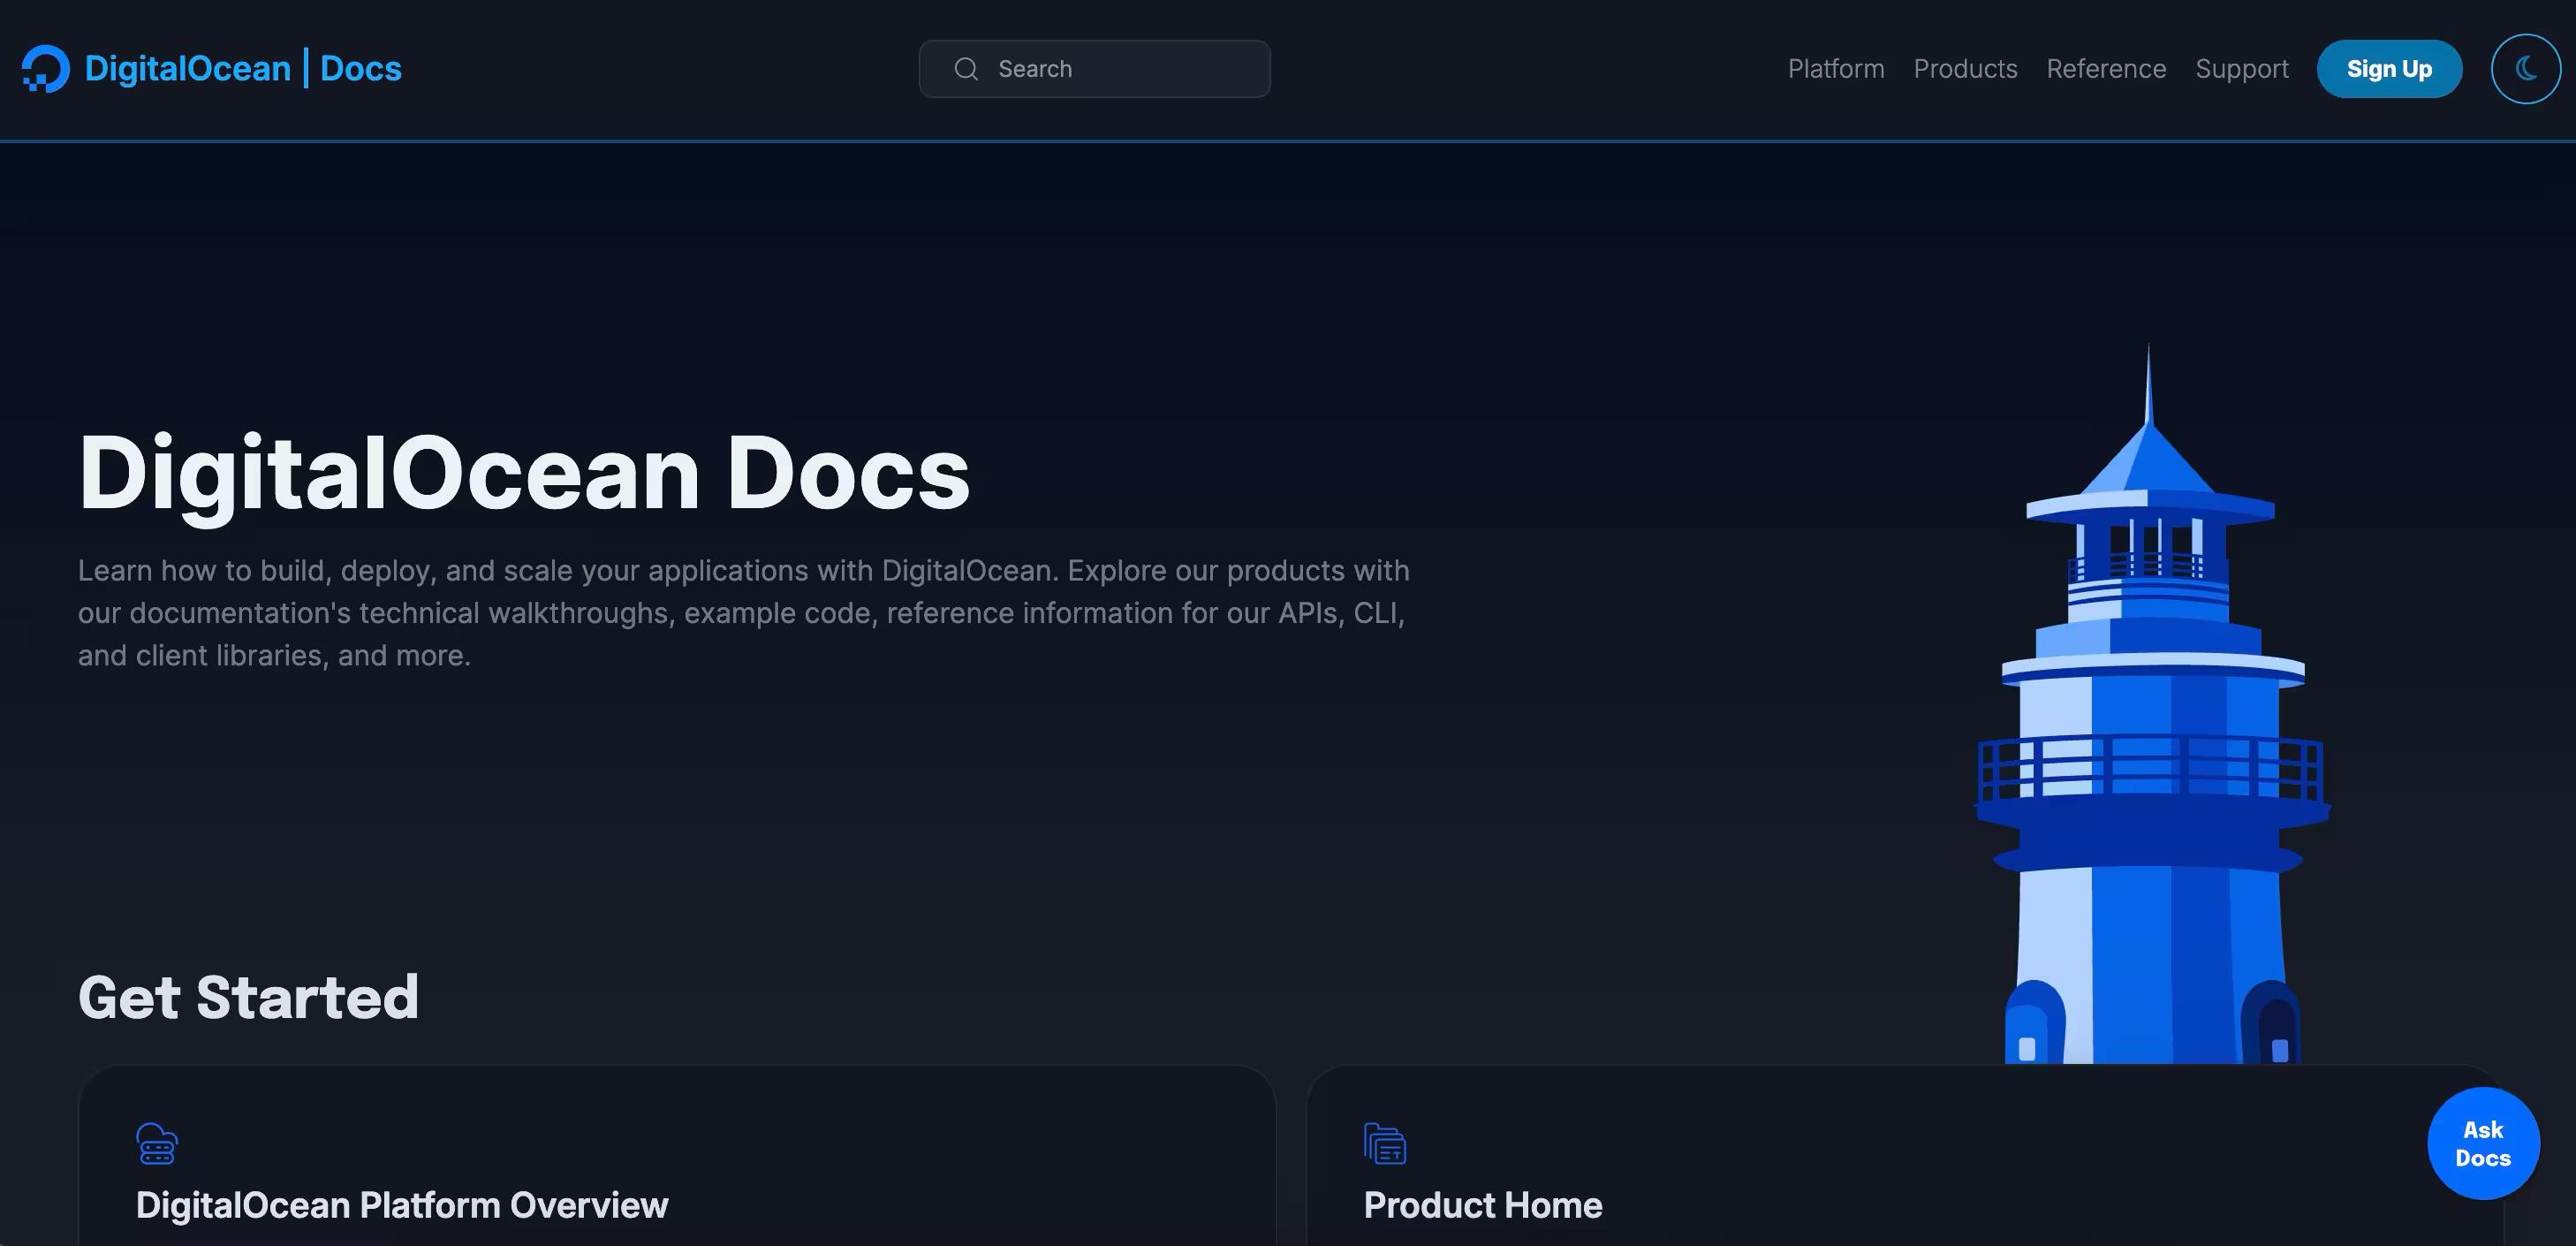The width and height of the screenshot is (2576, 1246).
Task: Open the Product Home card
Action: (x=1905, y=1156)
